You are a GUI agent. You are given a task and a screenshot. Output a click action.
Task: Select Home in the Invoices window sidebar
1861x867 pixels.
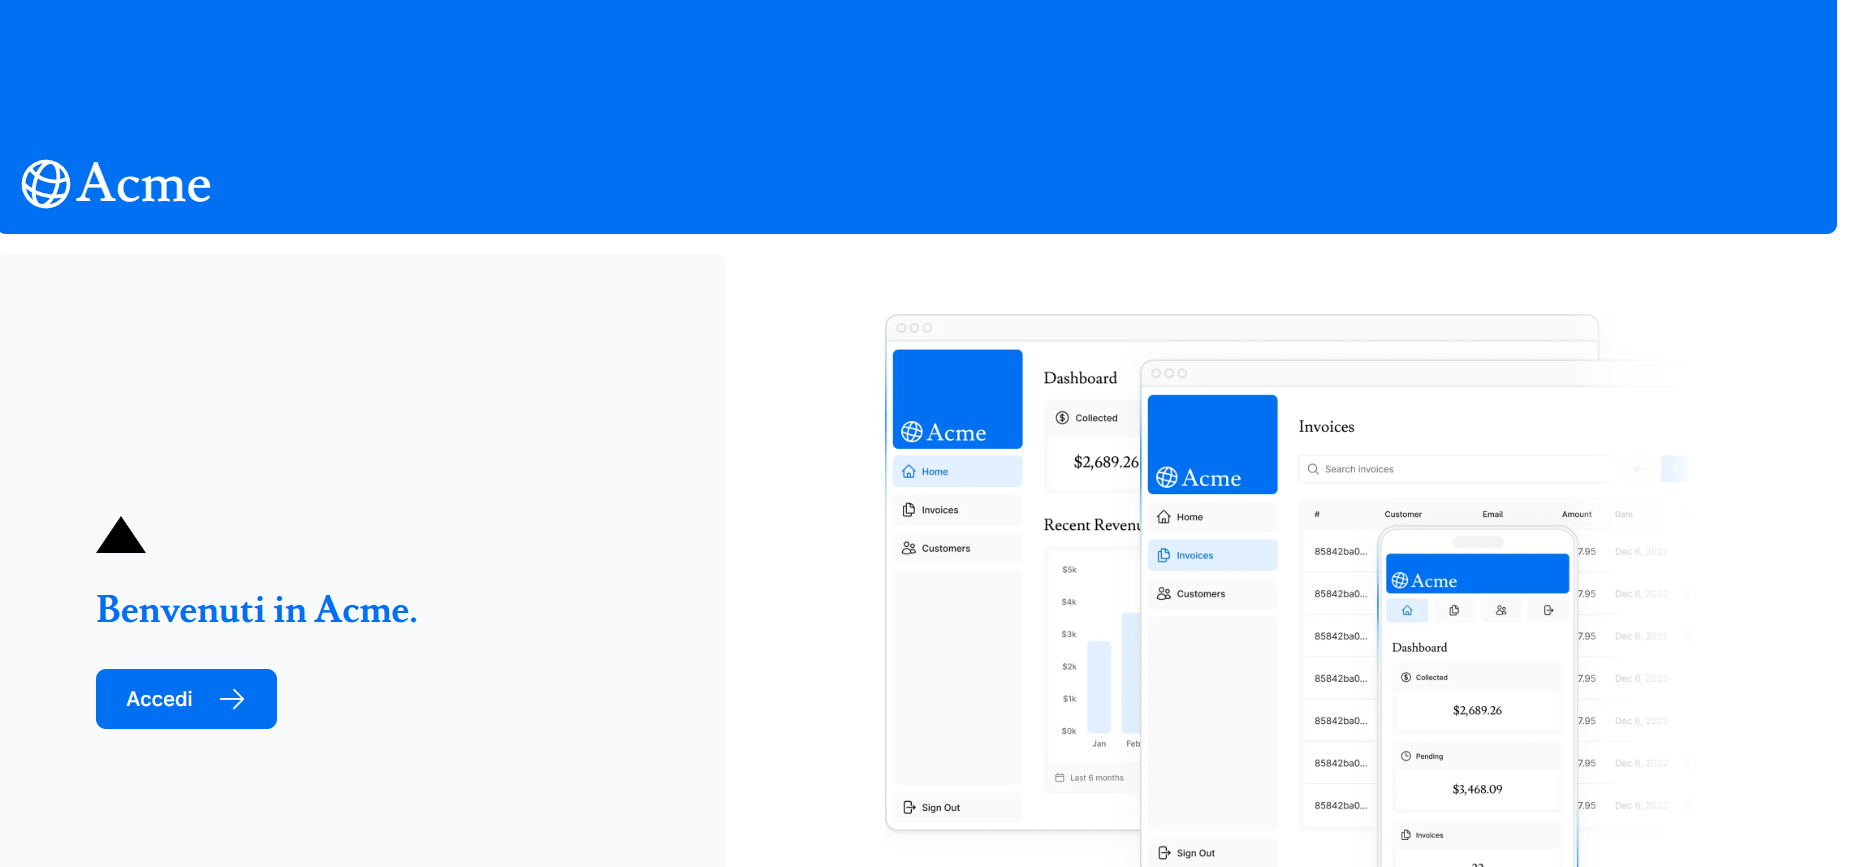(1212, 517)
